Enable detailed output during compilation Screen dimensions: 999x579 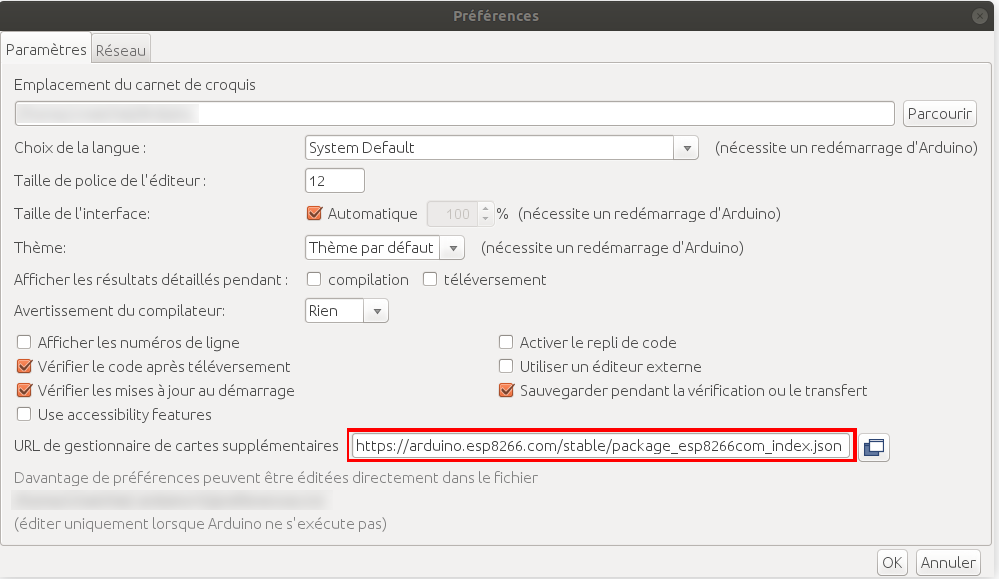314,280
